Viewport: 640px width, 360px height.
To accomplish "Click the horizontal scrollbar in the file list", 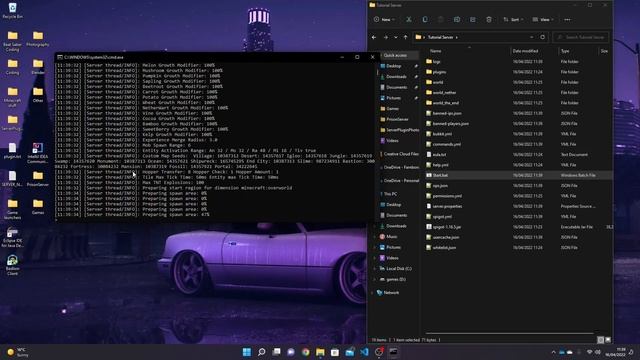I will [509, 333].
